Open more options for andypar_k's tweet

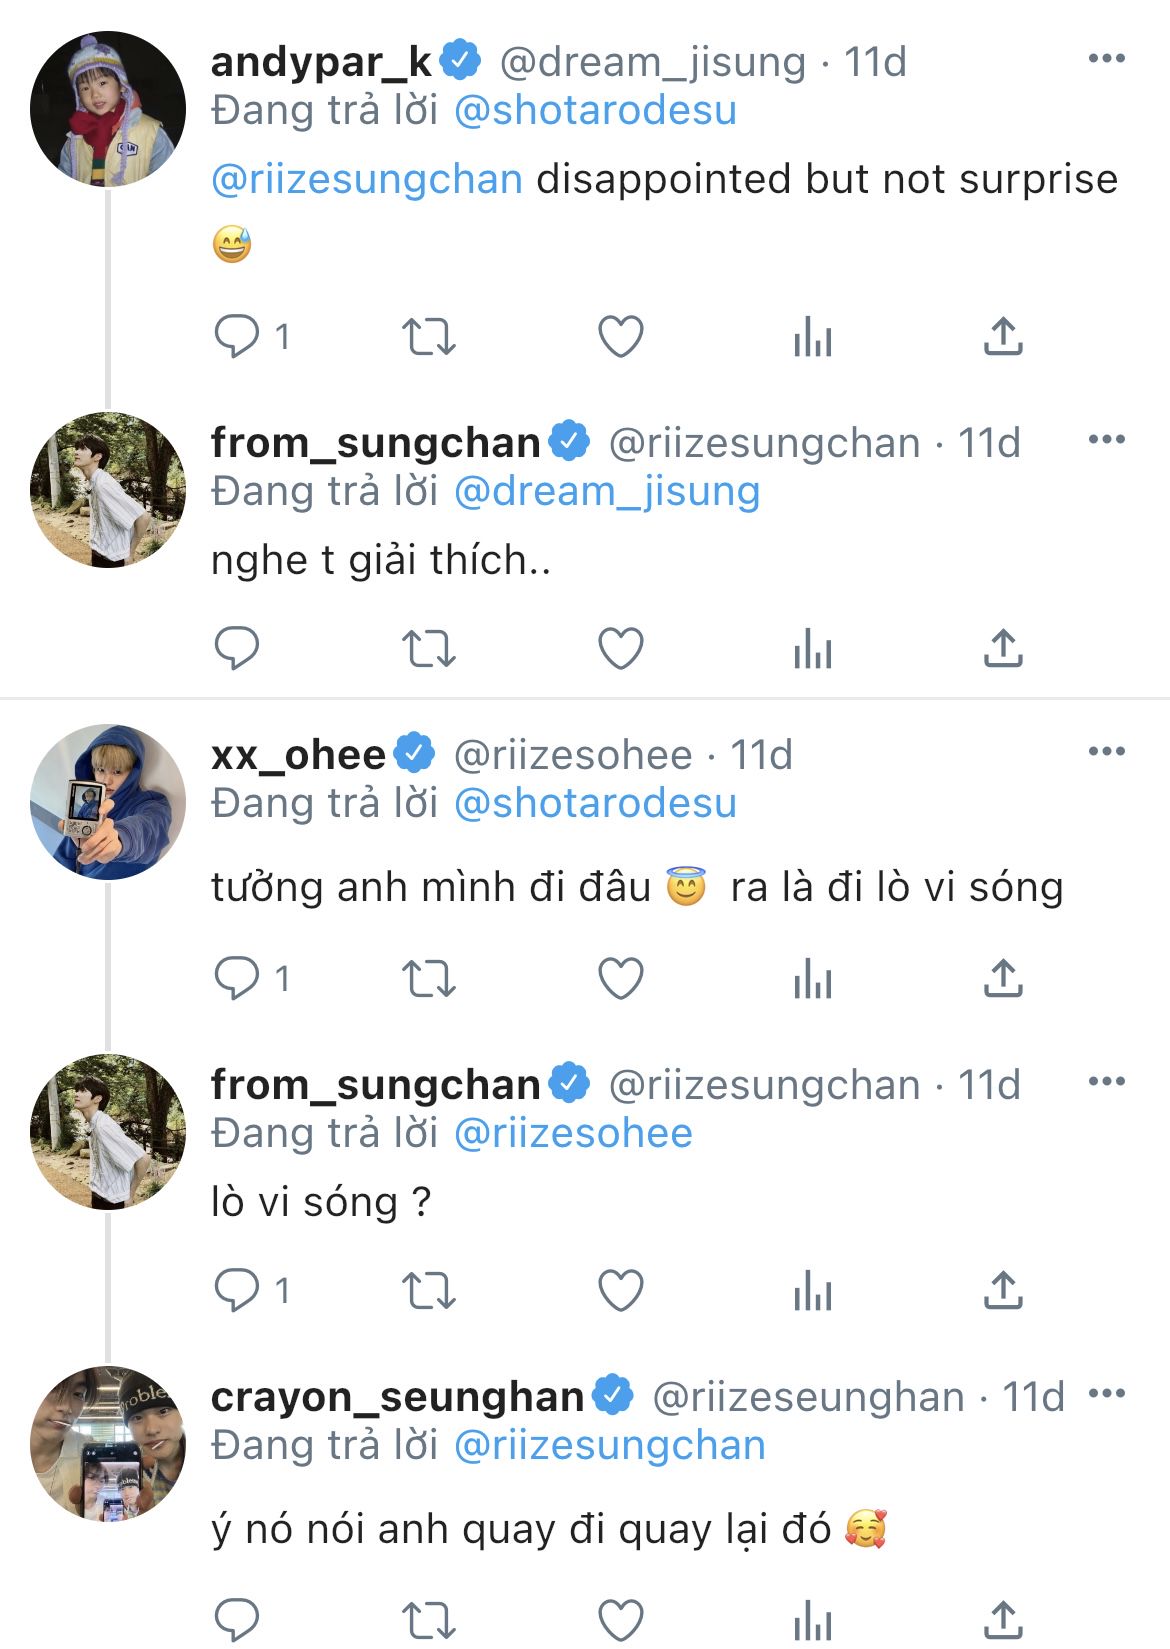[x=1106, y=59]
